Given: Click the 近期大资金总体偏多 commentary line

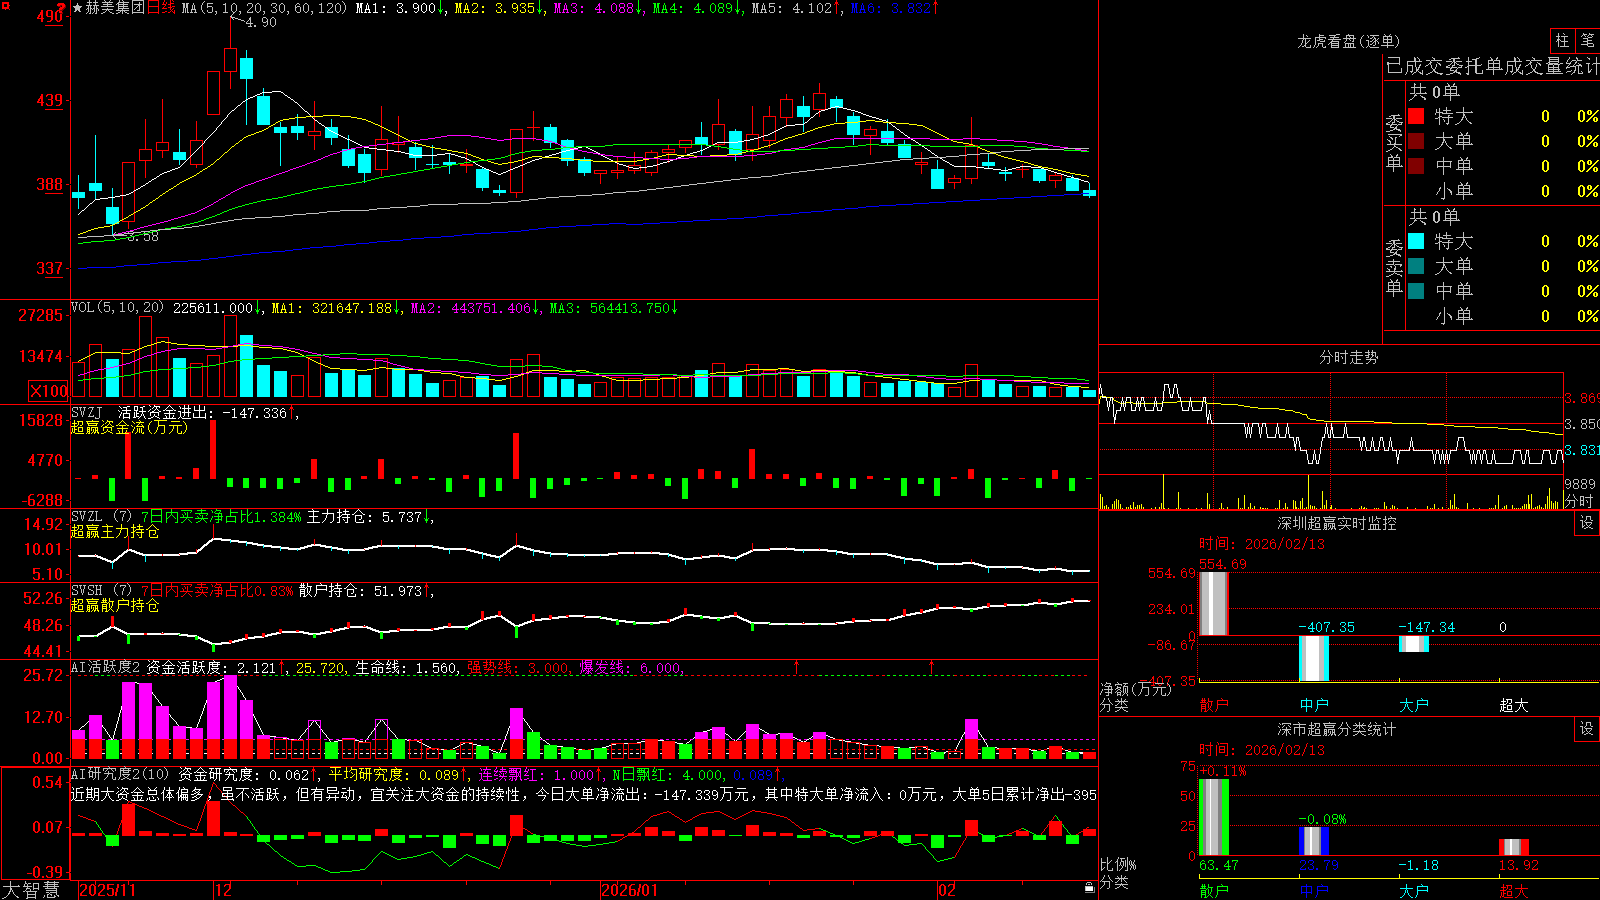Looking at the screenshot, I should click(x=584, y=794).
